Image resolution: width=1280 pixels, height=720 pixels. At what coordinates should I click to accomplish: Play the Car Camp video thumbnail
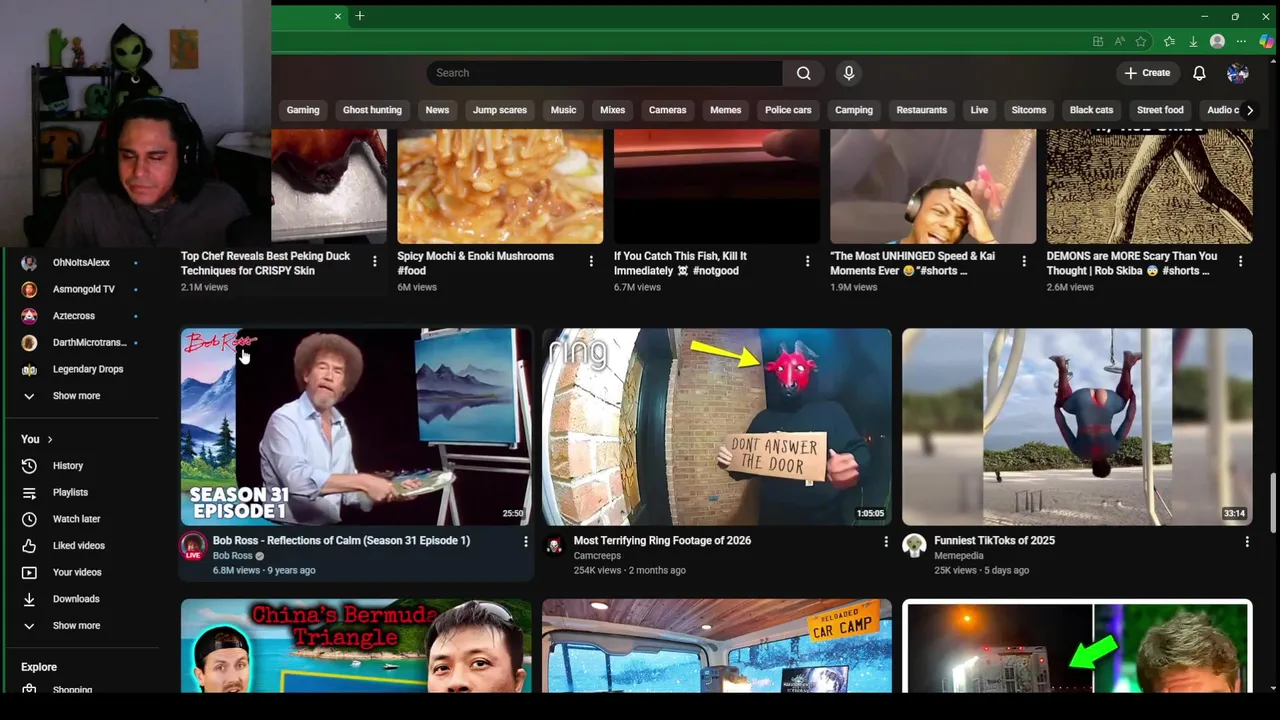pos(716,646)
